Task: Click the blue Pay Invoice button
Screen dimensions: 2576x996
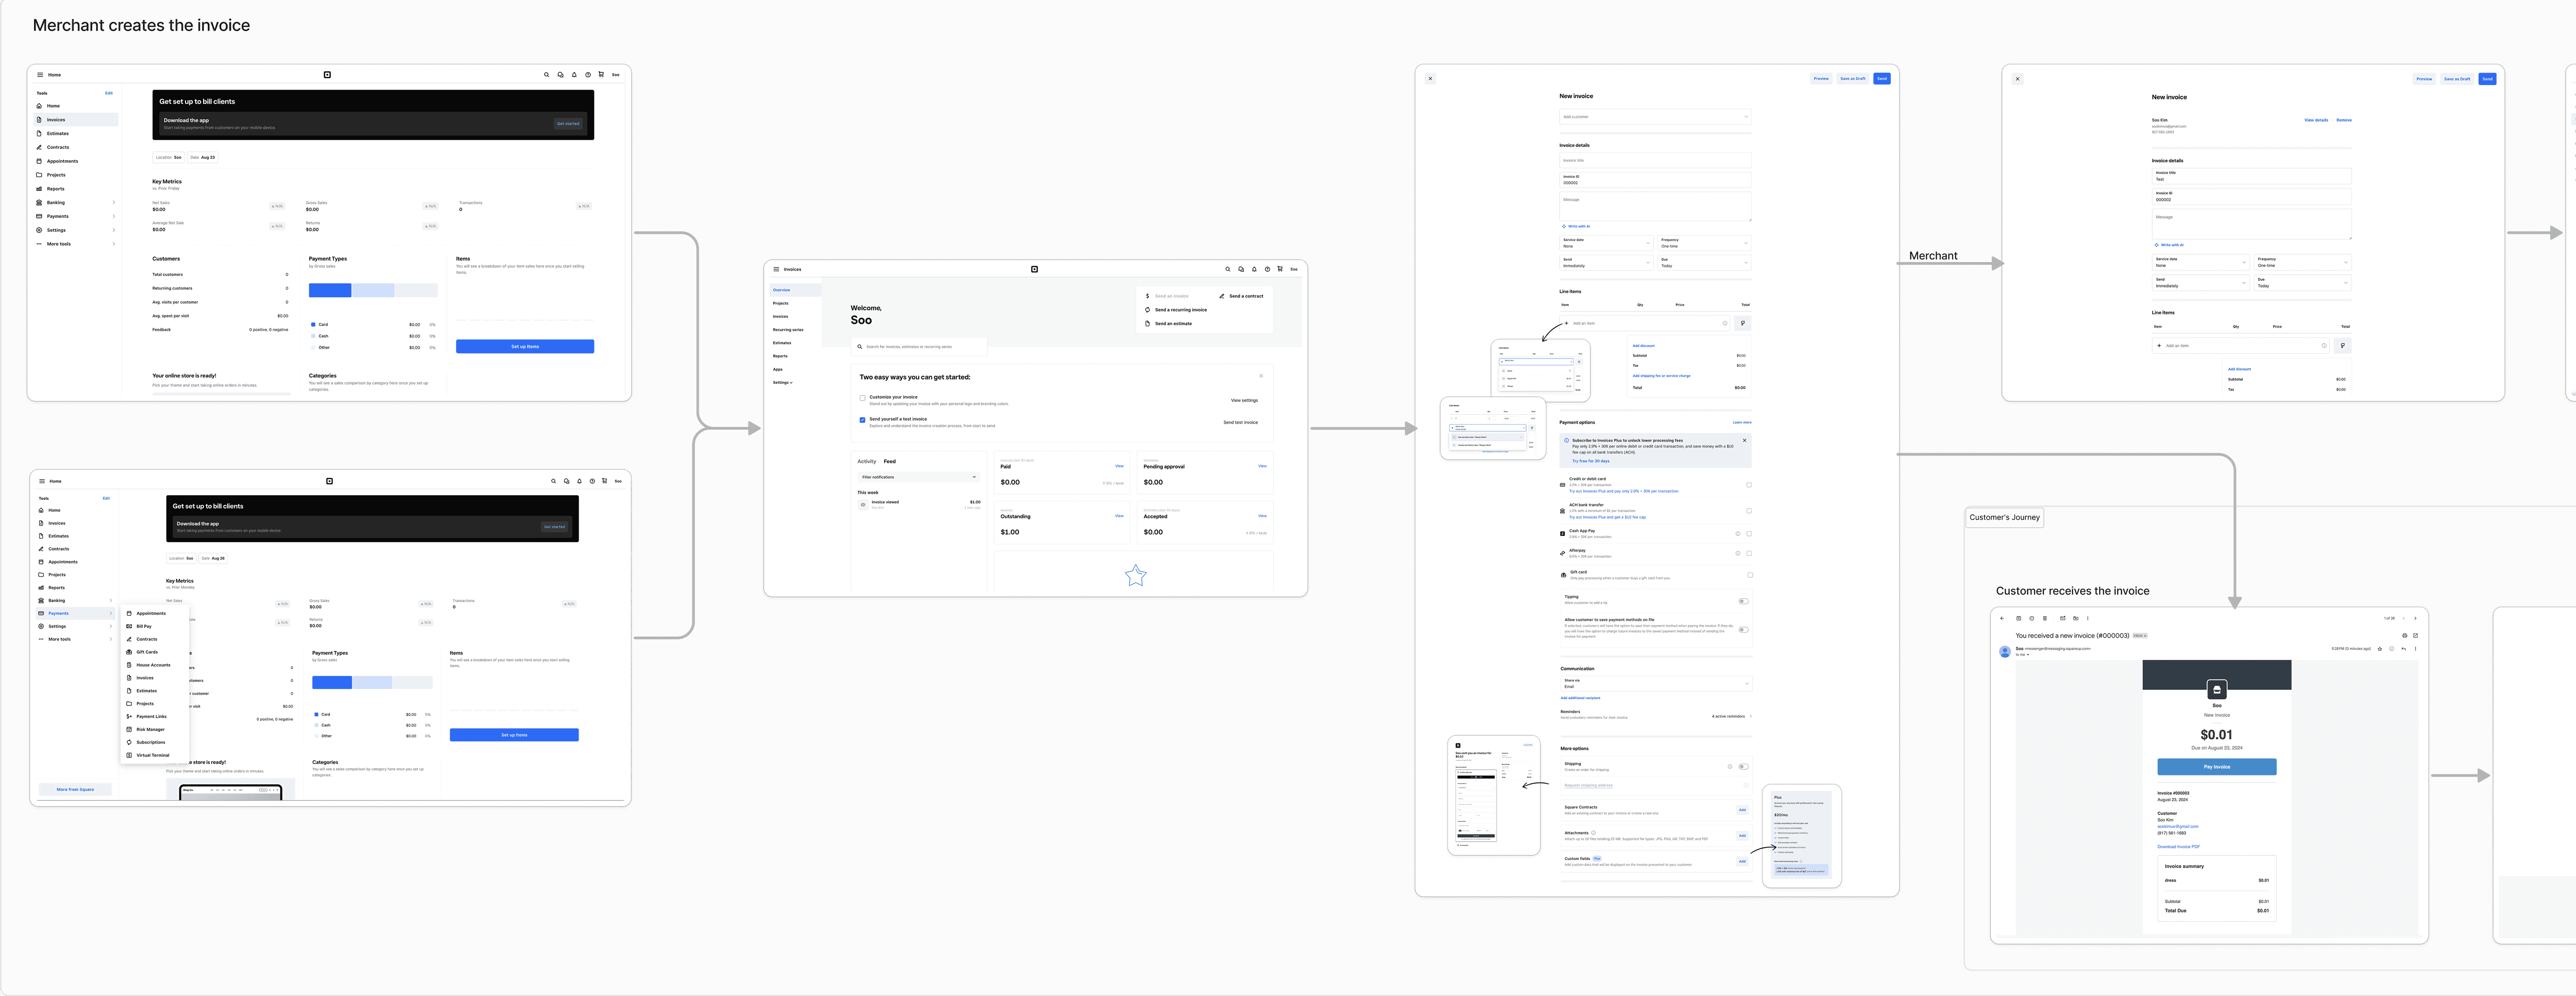Action: pyautogui.click(x=2216, y=767)
